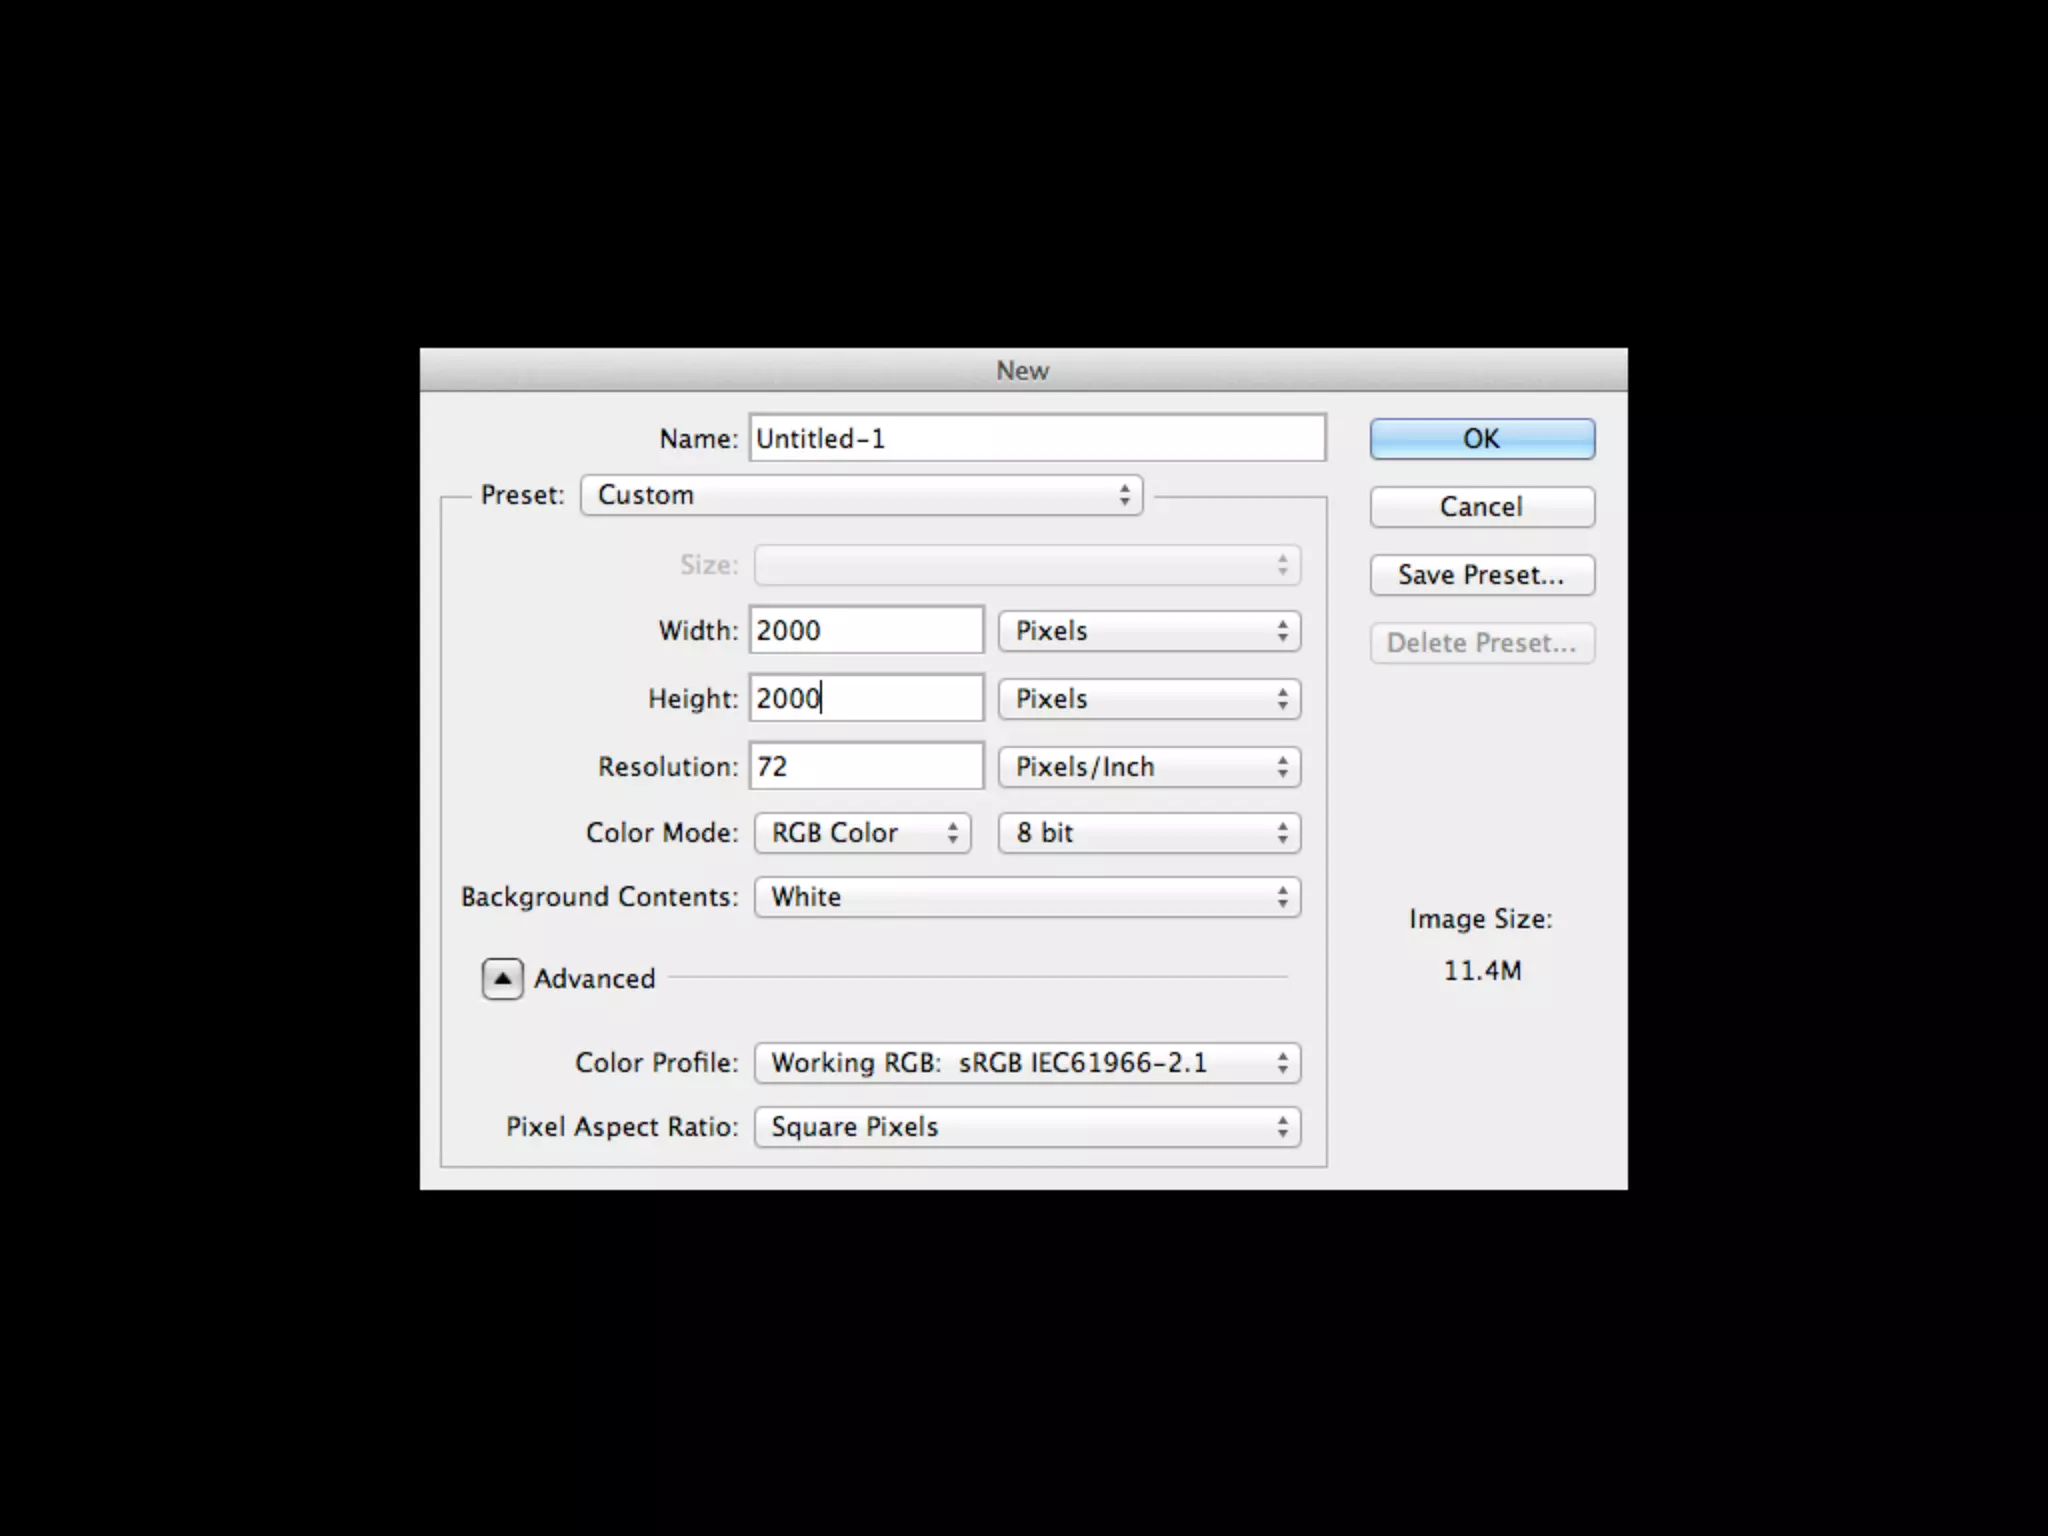Viewport: 2048px width, 1536px height.
Task: Click the Advanced label text
Action: [594, 979]
